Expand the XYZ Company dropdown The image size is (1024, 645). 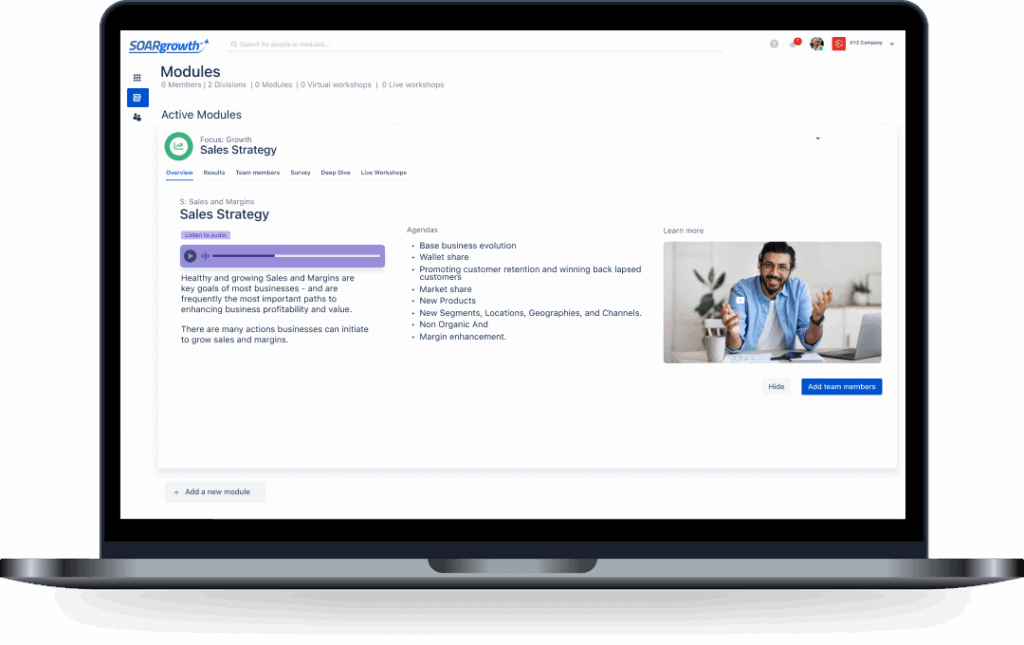point(891,44)
